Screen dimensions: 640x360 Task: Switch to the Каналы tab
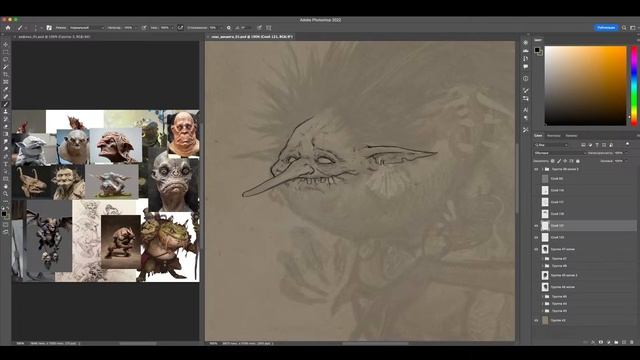click(x=553, y=136)
